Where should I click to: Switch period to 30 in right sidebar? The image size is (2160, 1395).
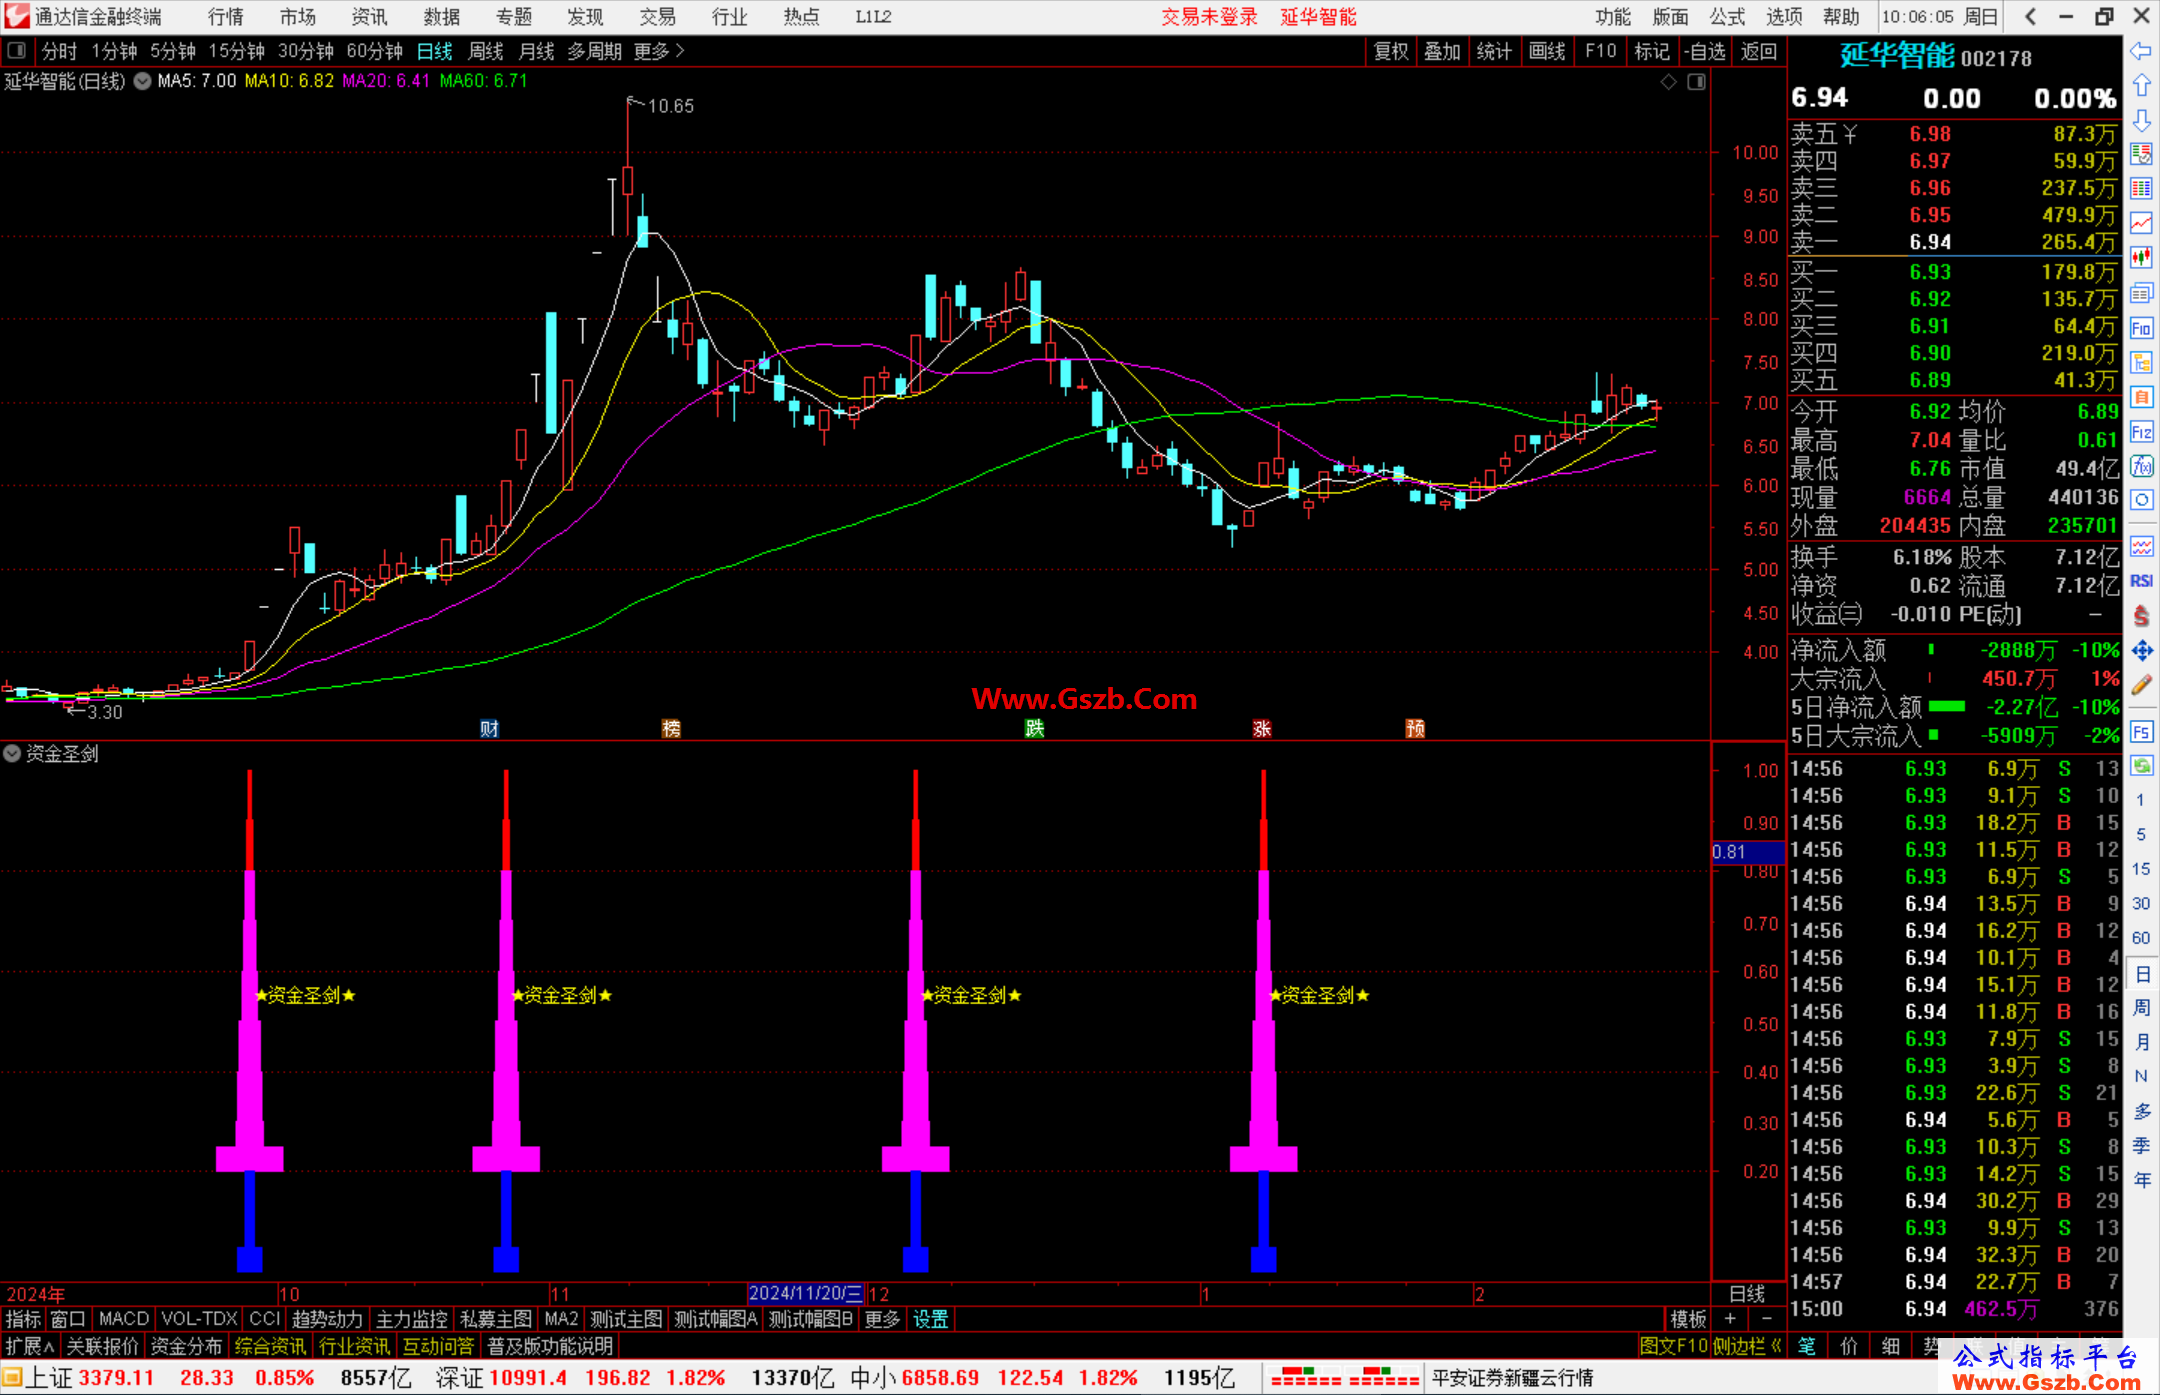(2140, 903)
